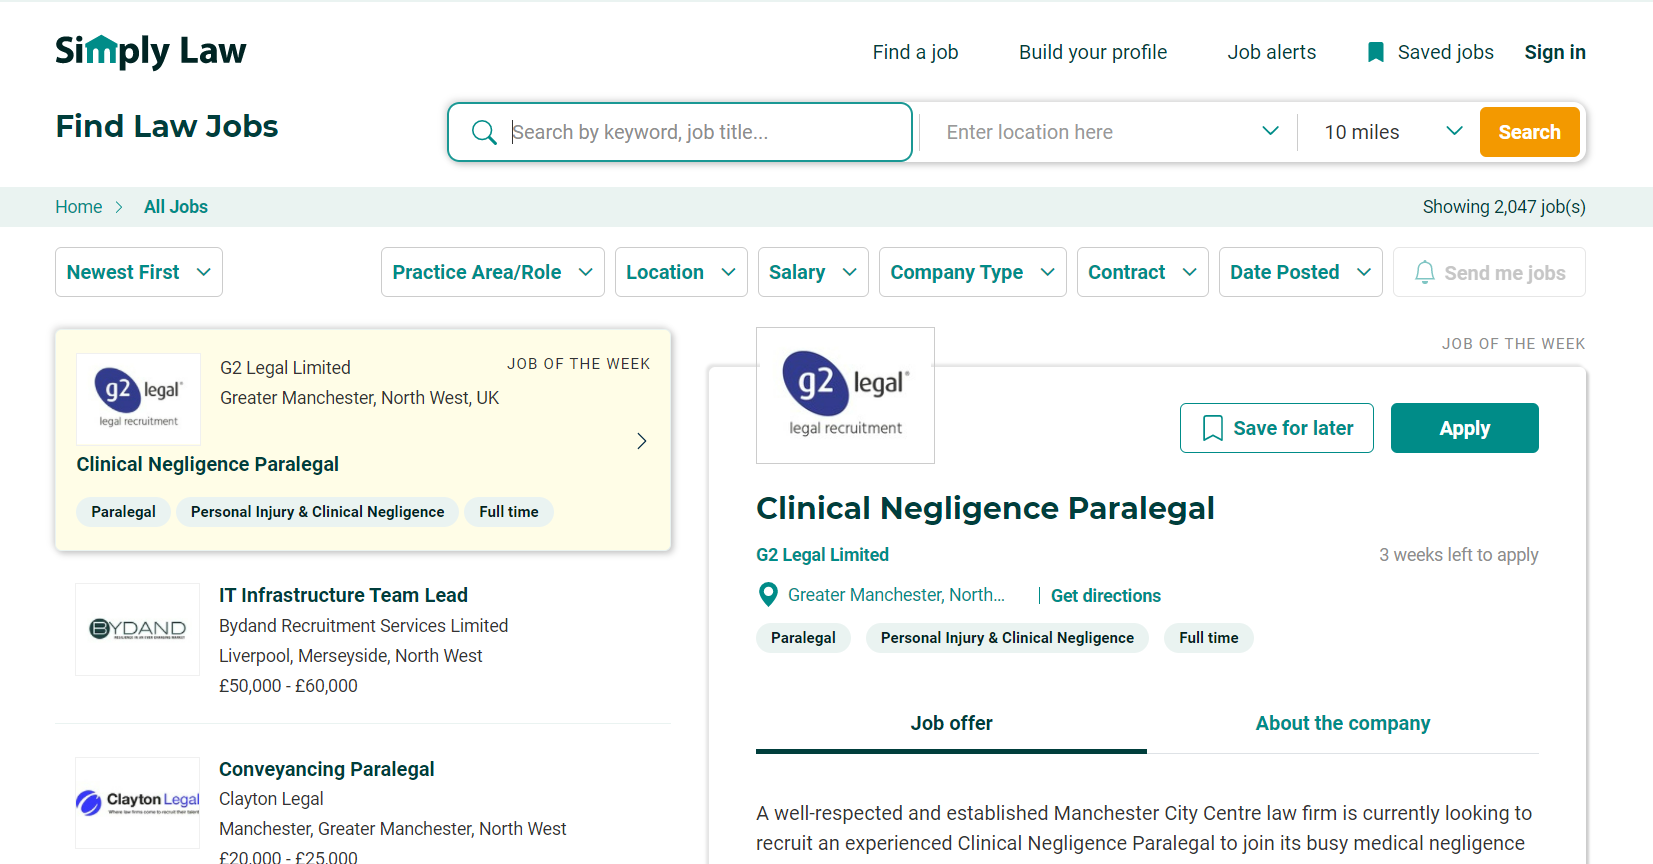The height and width of the screenshot is (864, 1653).
Task: Click the Sign in link
Action: [1555, 52]
